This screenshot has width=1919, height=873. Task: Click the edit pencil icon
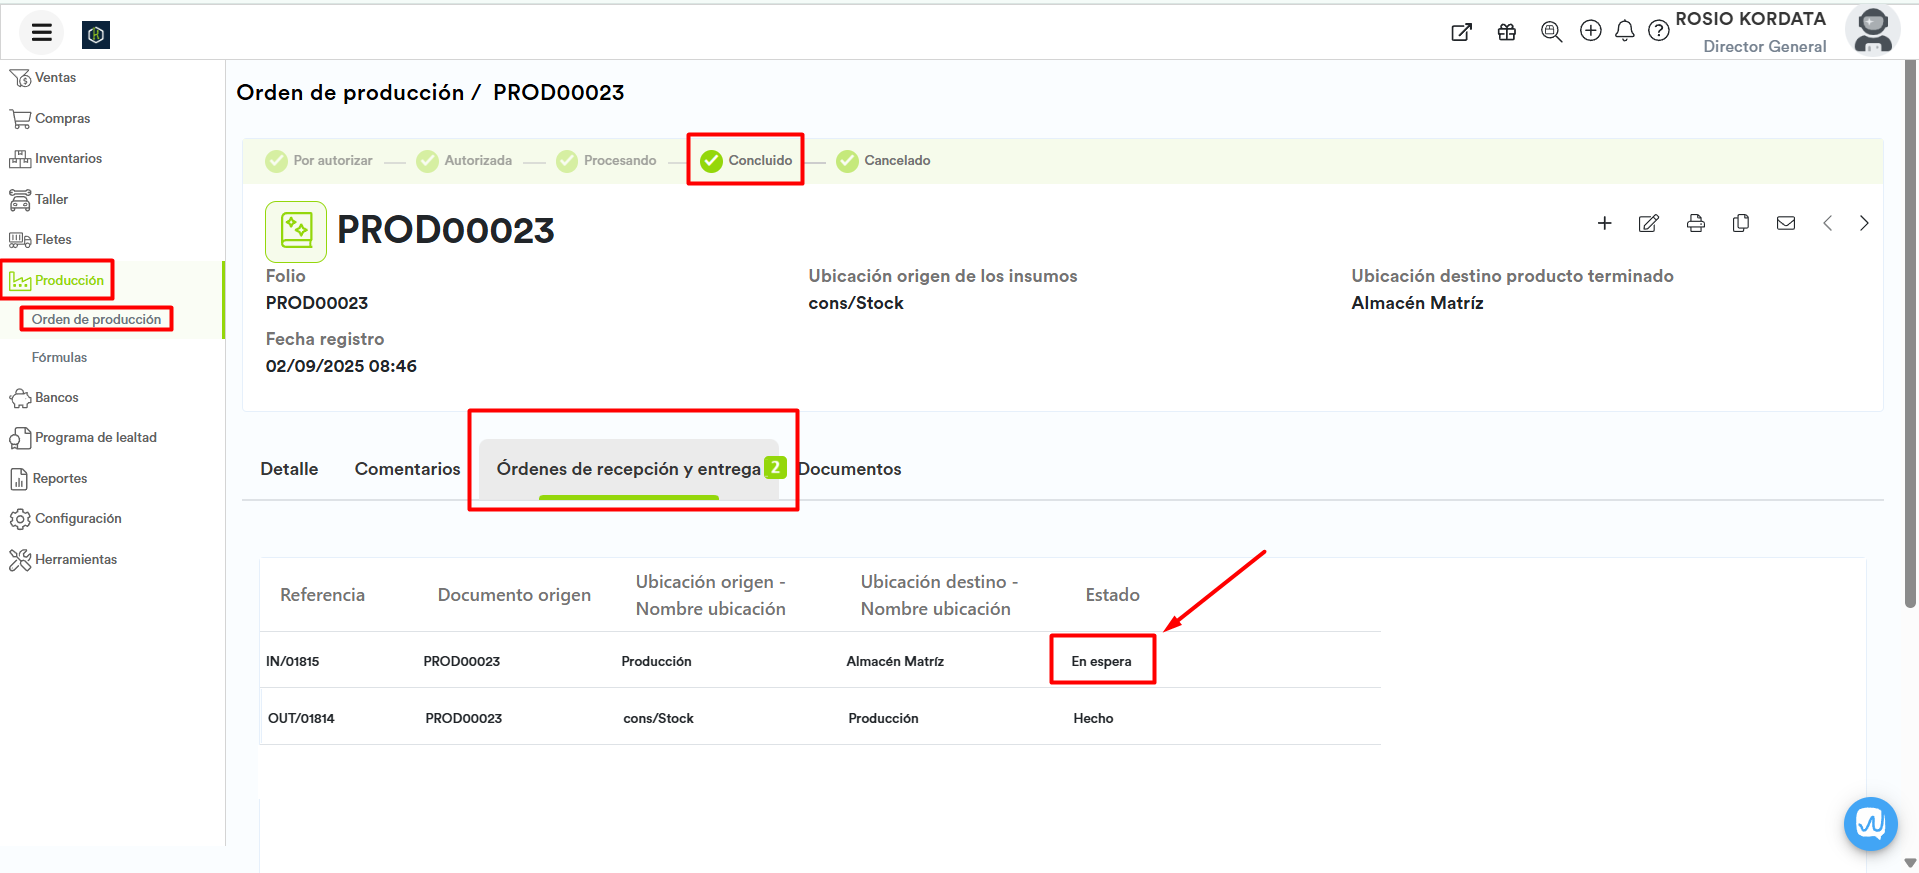click(x=1648, y=223)
